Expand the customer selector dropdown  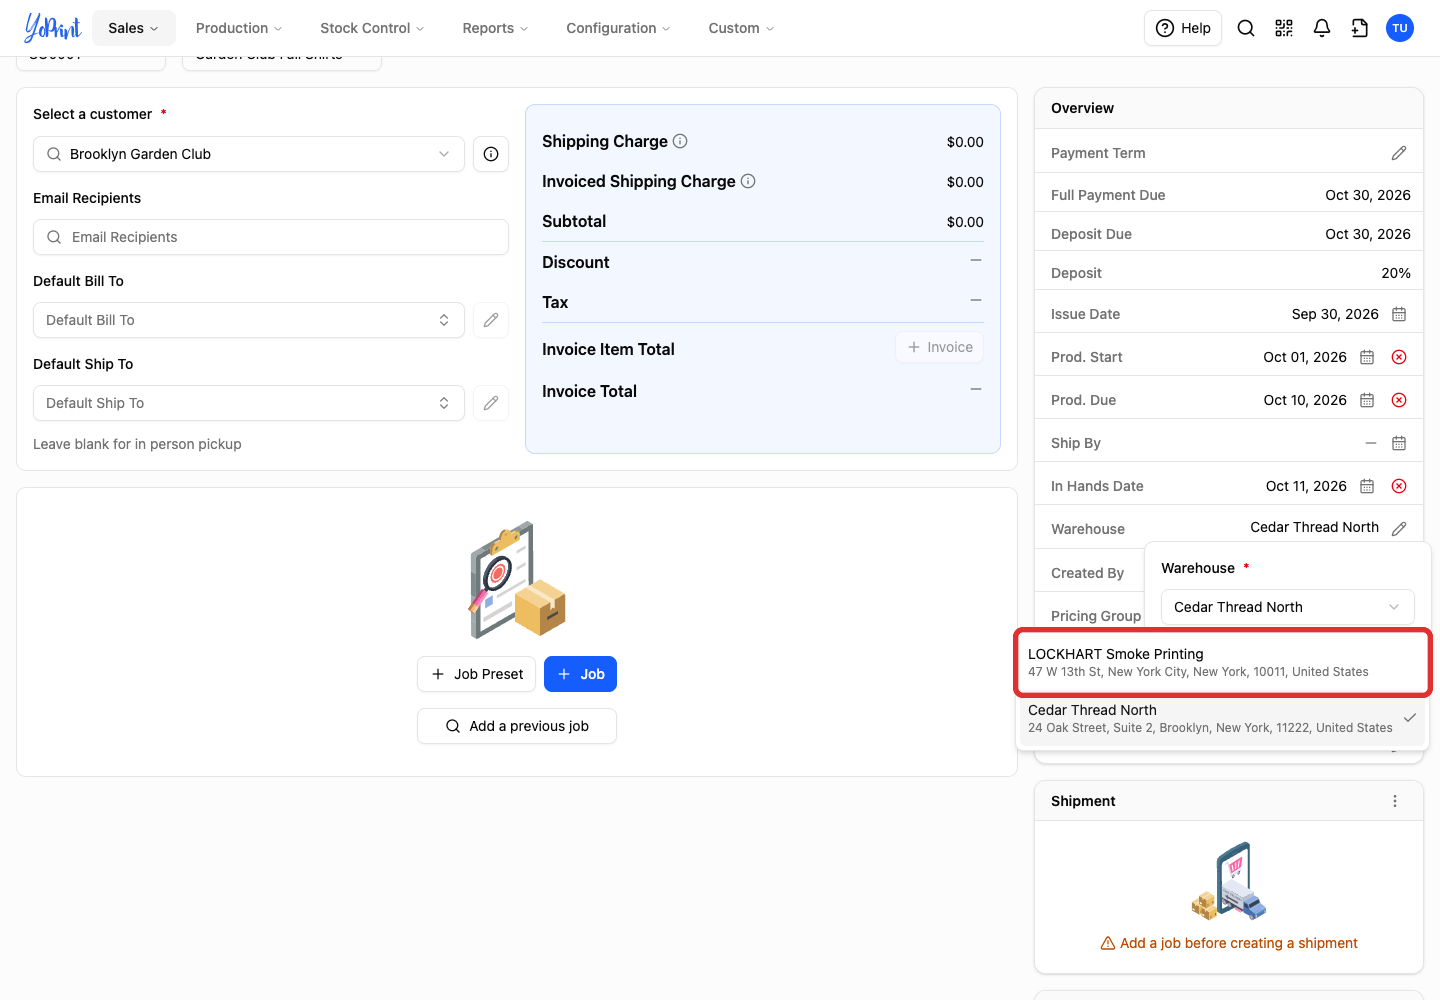tap(249, 154)
